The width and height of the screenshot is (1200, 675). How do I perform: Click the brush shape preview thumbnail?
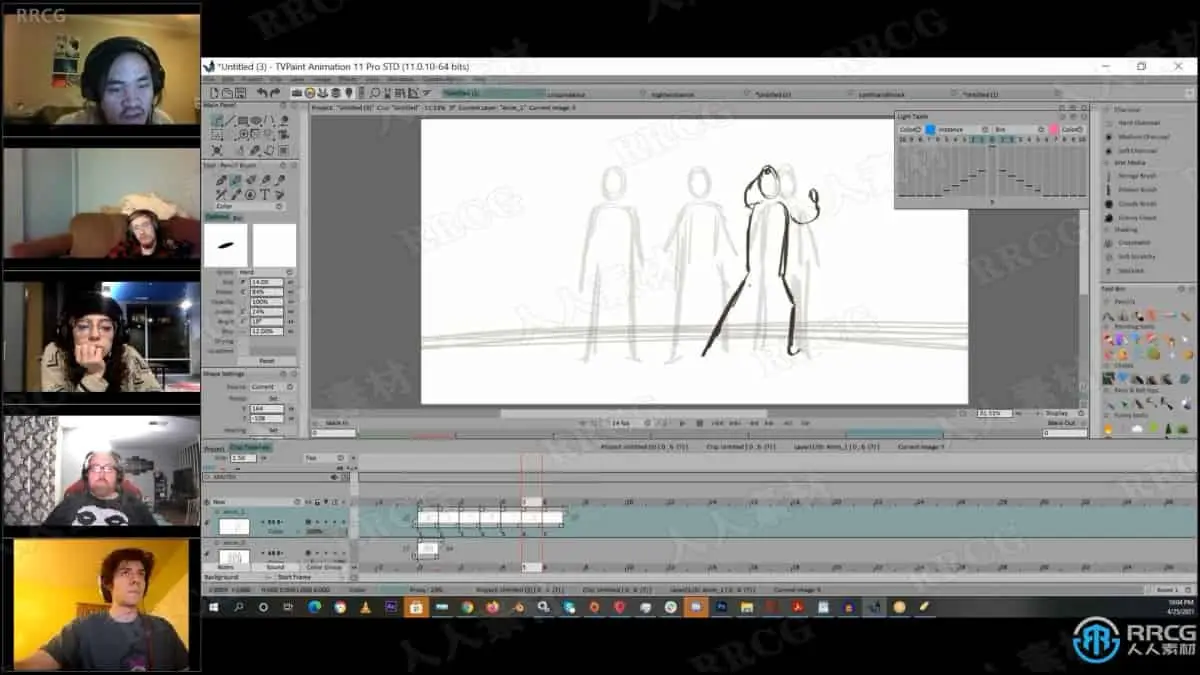225,245
